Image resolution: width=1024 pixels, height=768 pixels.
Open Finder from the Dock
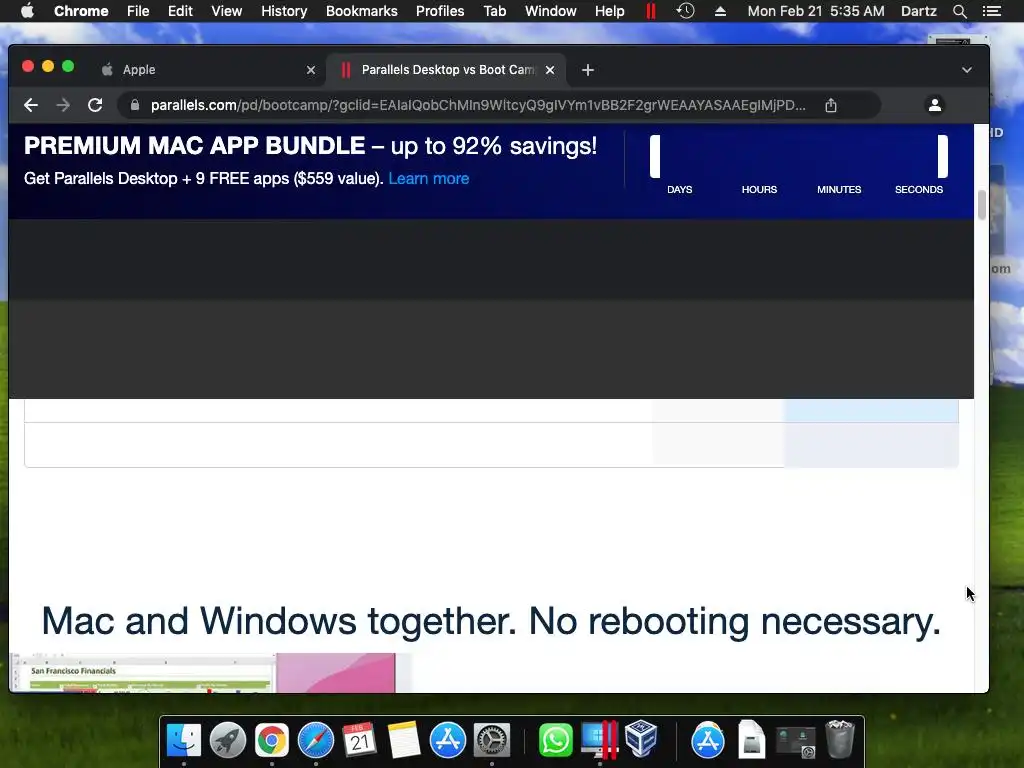click(184, 740)
